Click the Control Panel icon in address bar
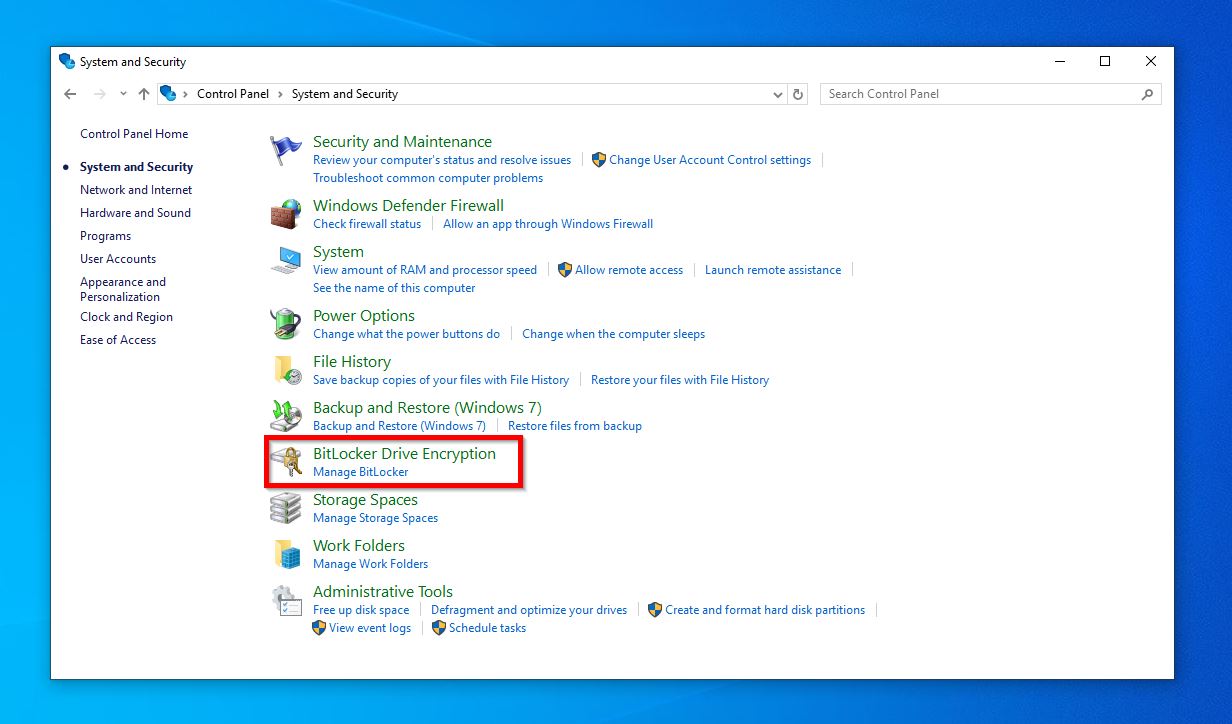The height and width of the screenshot is (724, 1232). (x=168, y=94)
